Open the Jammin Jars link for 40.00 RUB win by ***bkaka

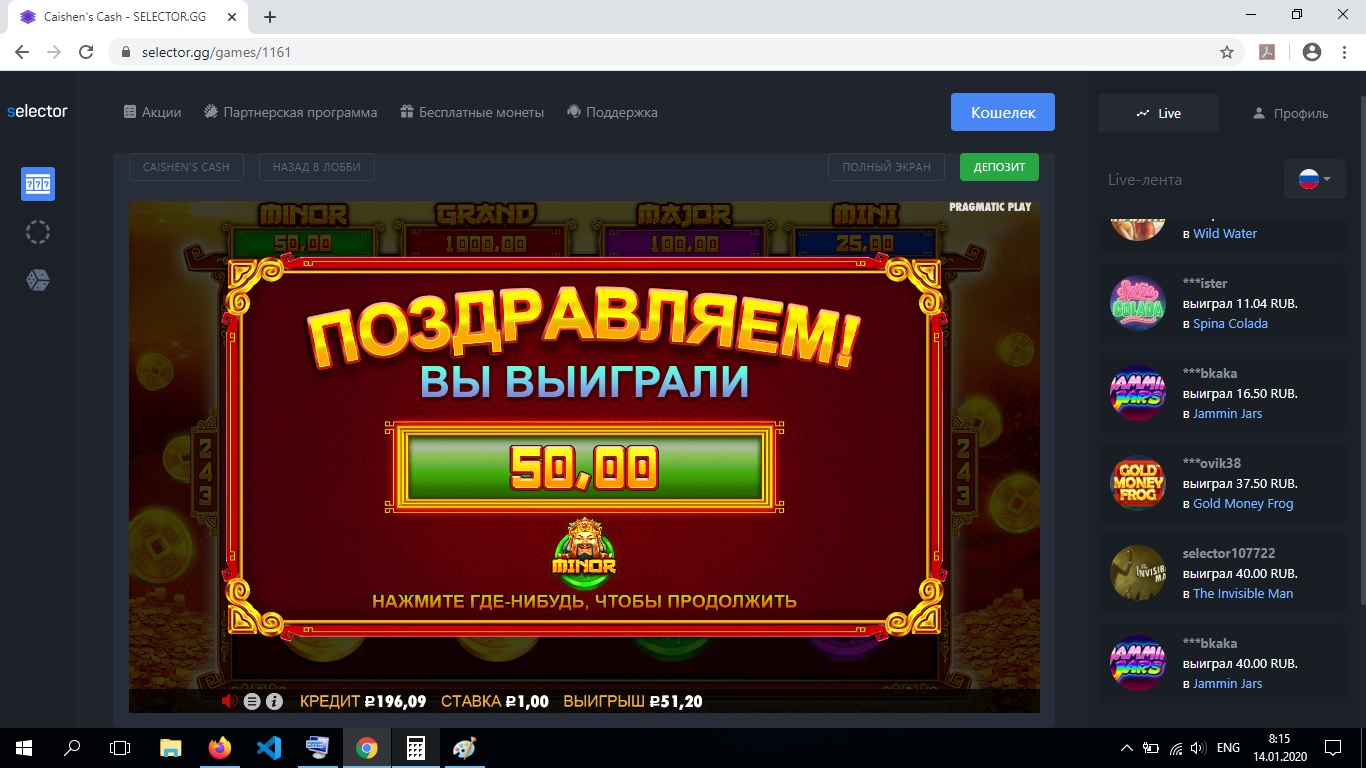pos(1227,683)
